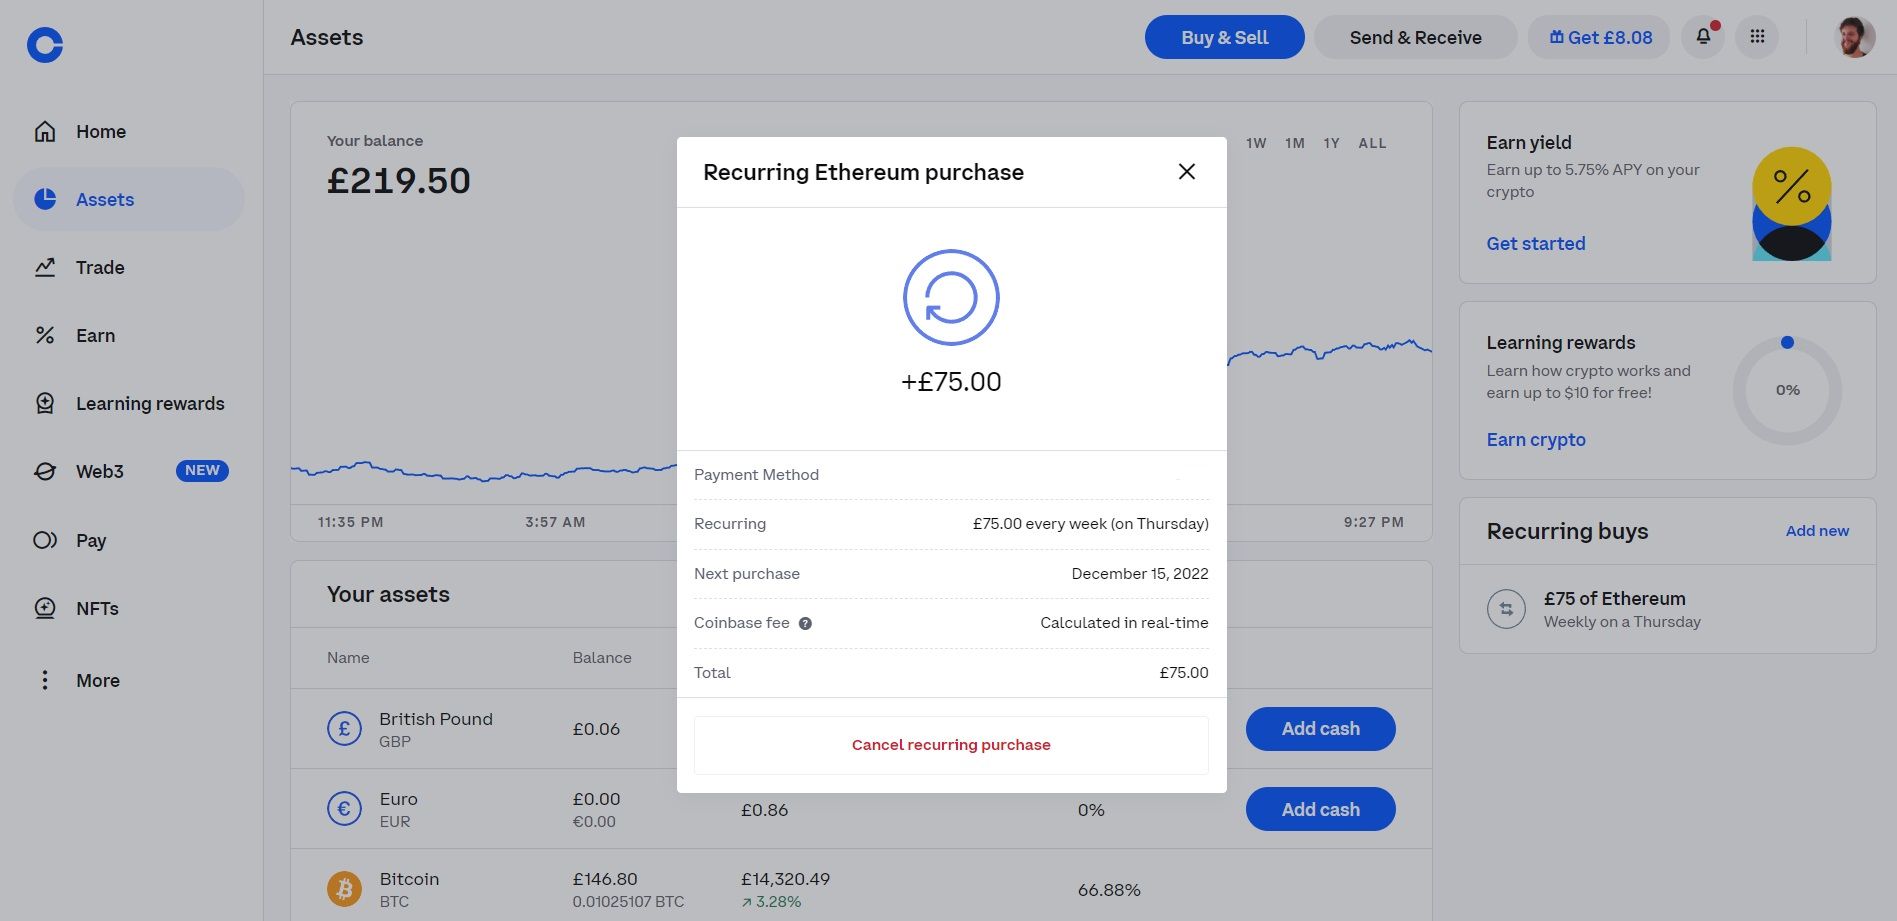Expand the More menu dots
The height and width of the screenshot is (921, 1897).
[x=45, y=680]
